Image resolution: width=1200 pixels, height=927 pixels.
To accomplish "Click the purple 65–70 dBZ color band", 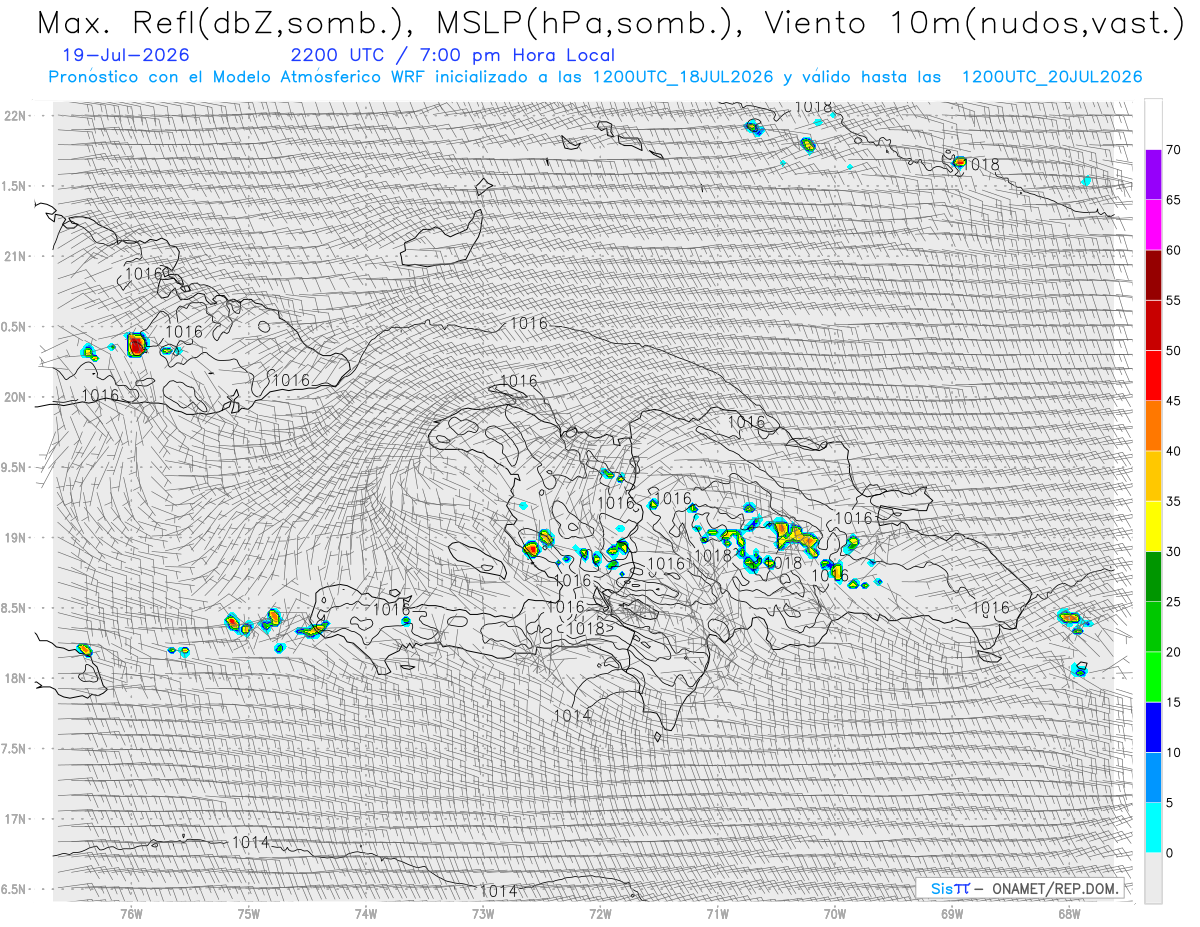I will (x=1153, y=175).
